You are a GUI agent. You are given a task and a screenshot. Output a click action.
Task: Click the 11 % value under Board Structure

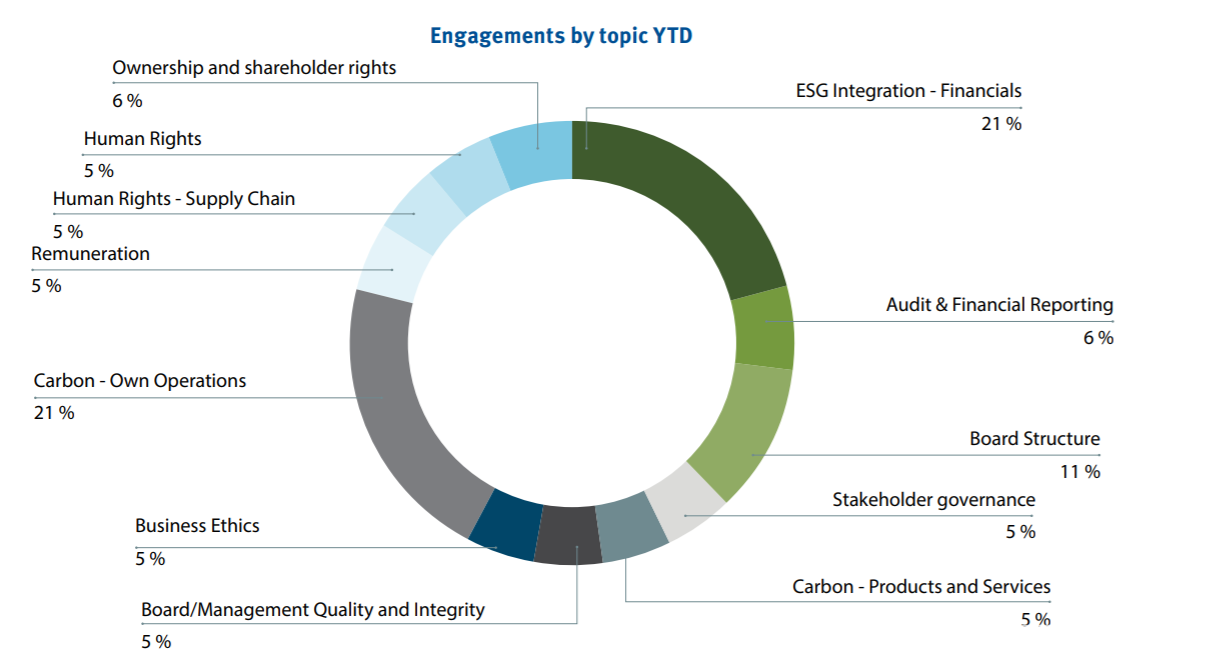(x=1080, y=472)
